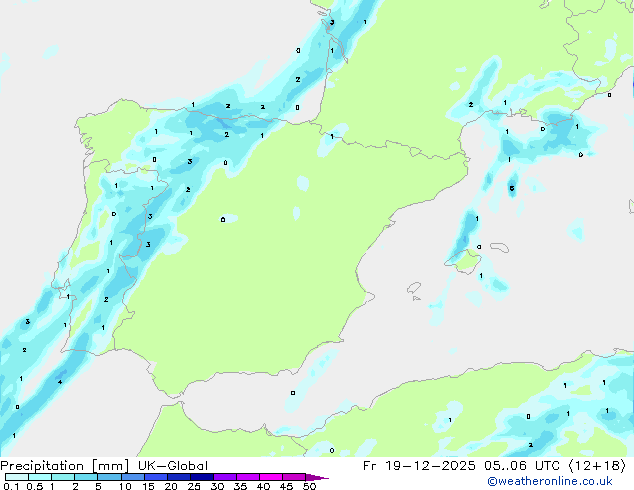The height and width of the screenshot is (490, 634).
Task: Click the 1–2 mm legend color swatch
Action: click(63, 477)
